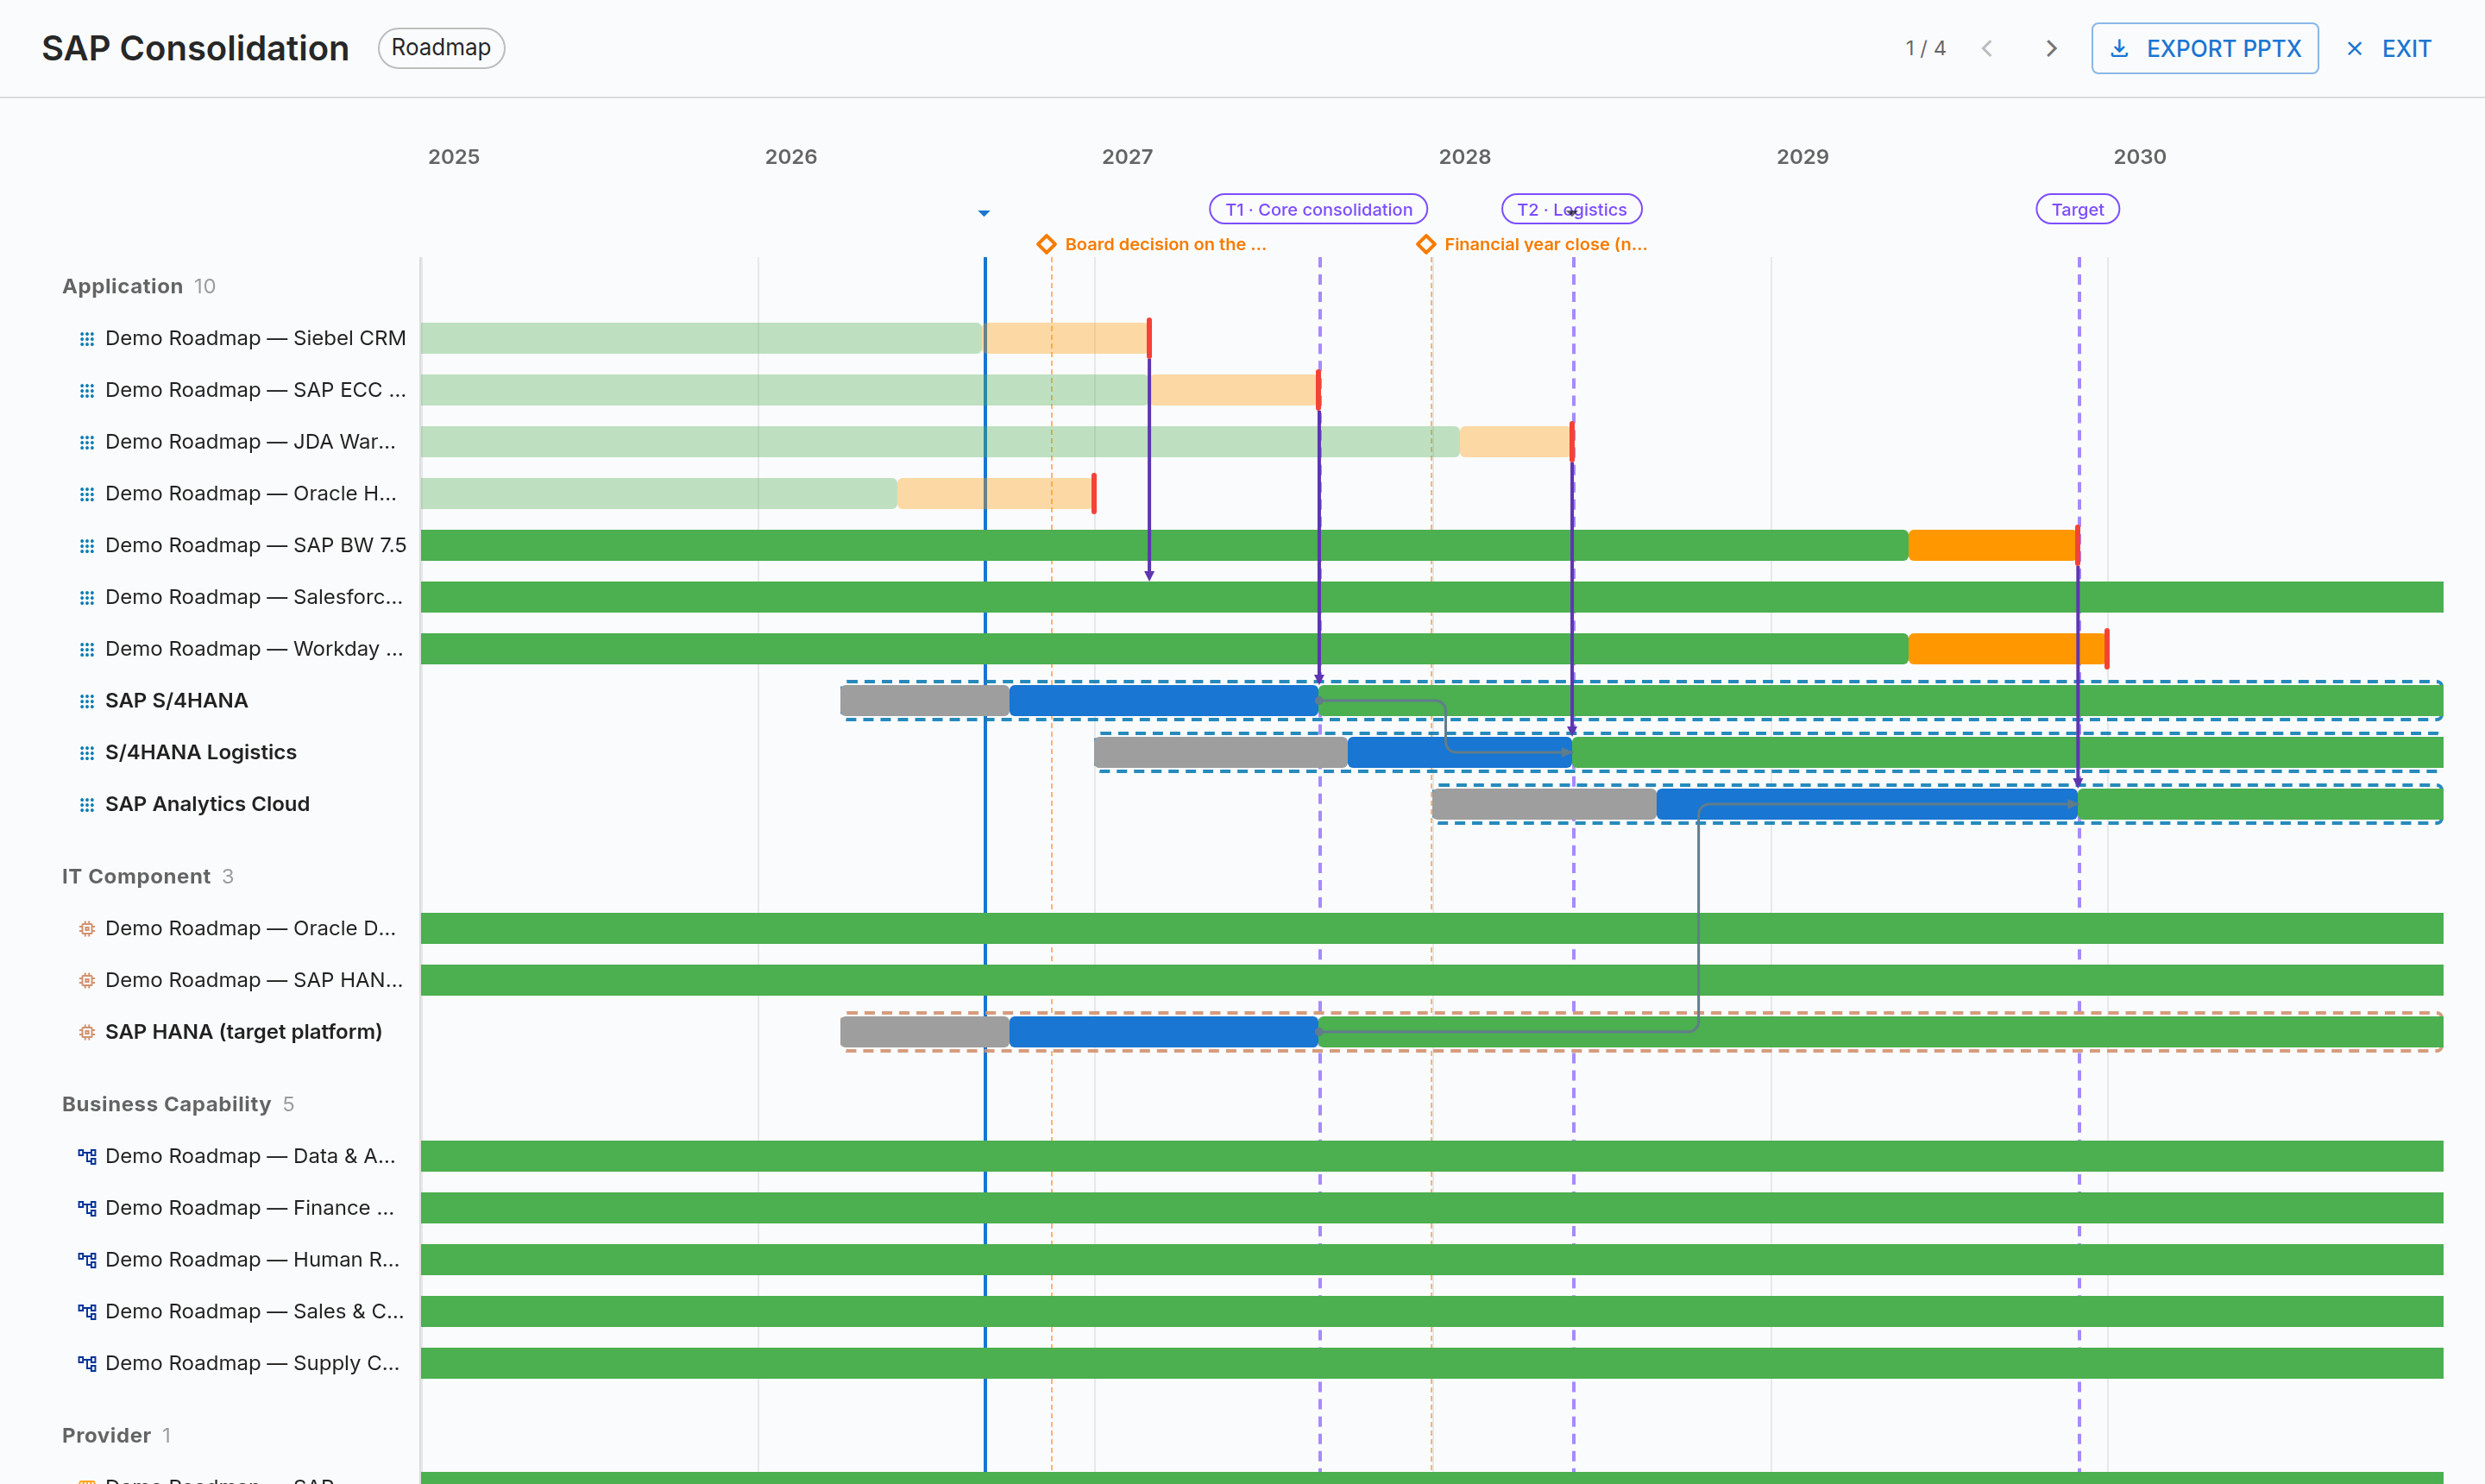The image size is (2485, 1484).
Task: Click the Siebel CRM application grid icon
Action: 87,339
